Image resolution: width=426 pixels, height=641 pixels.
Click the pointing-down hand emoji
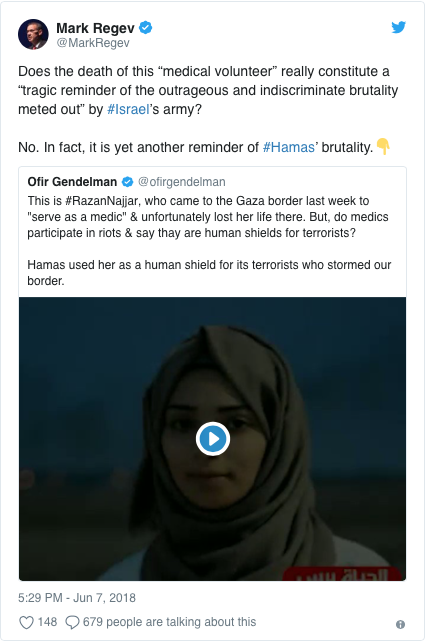point(383,146)
